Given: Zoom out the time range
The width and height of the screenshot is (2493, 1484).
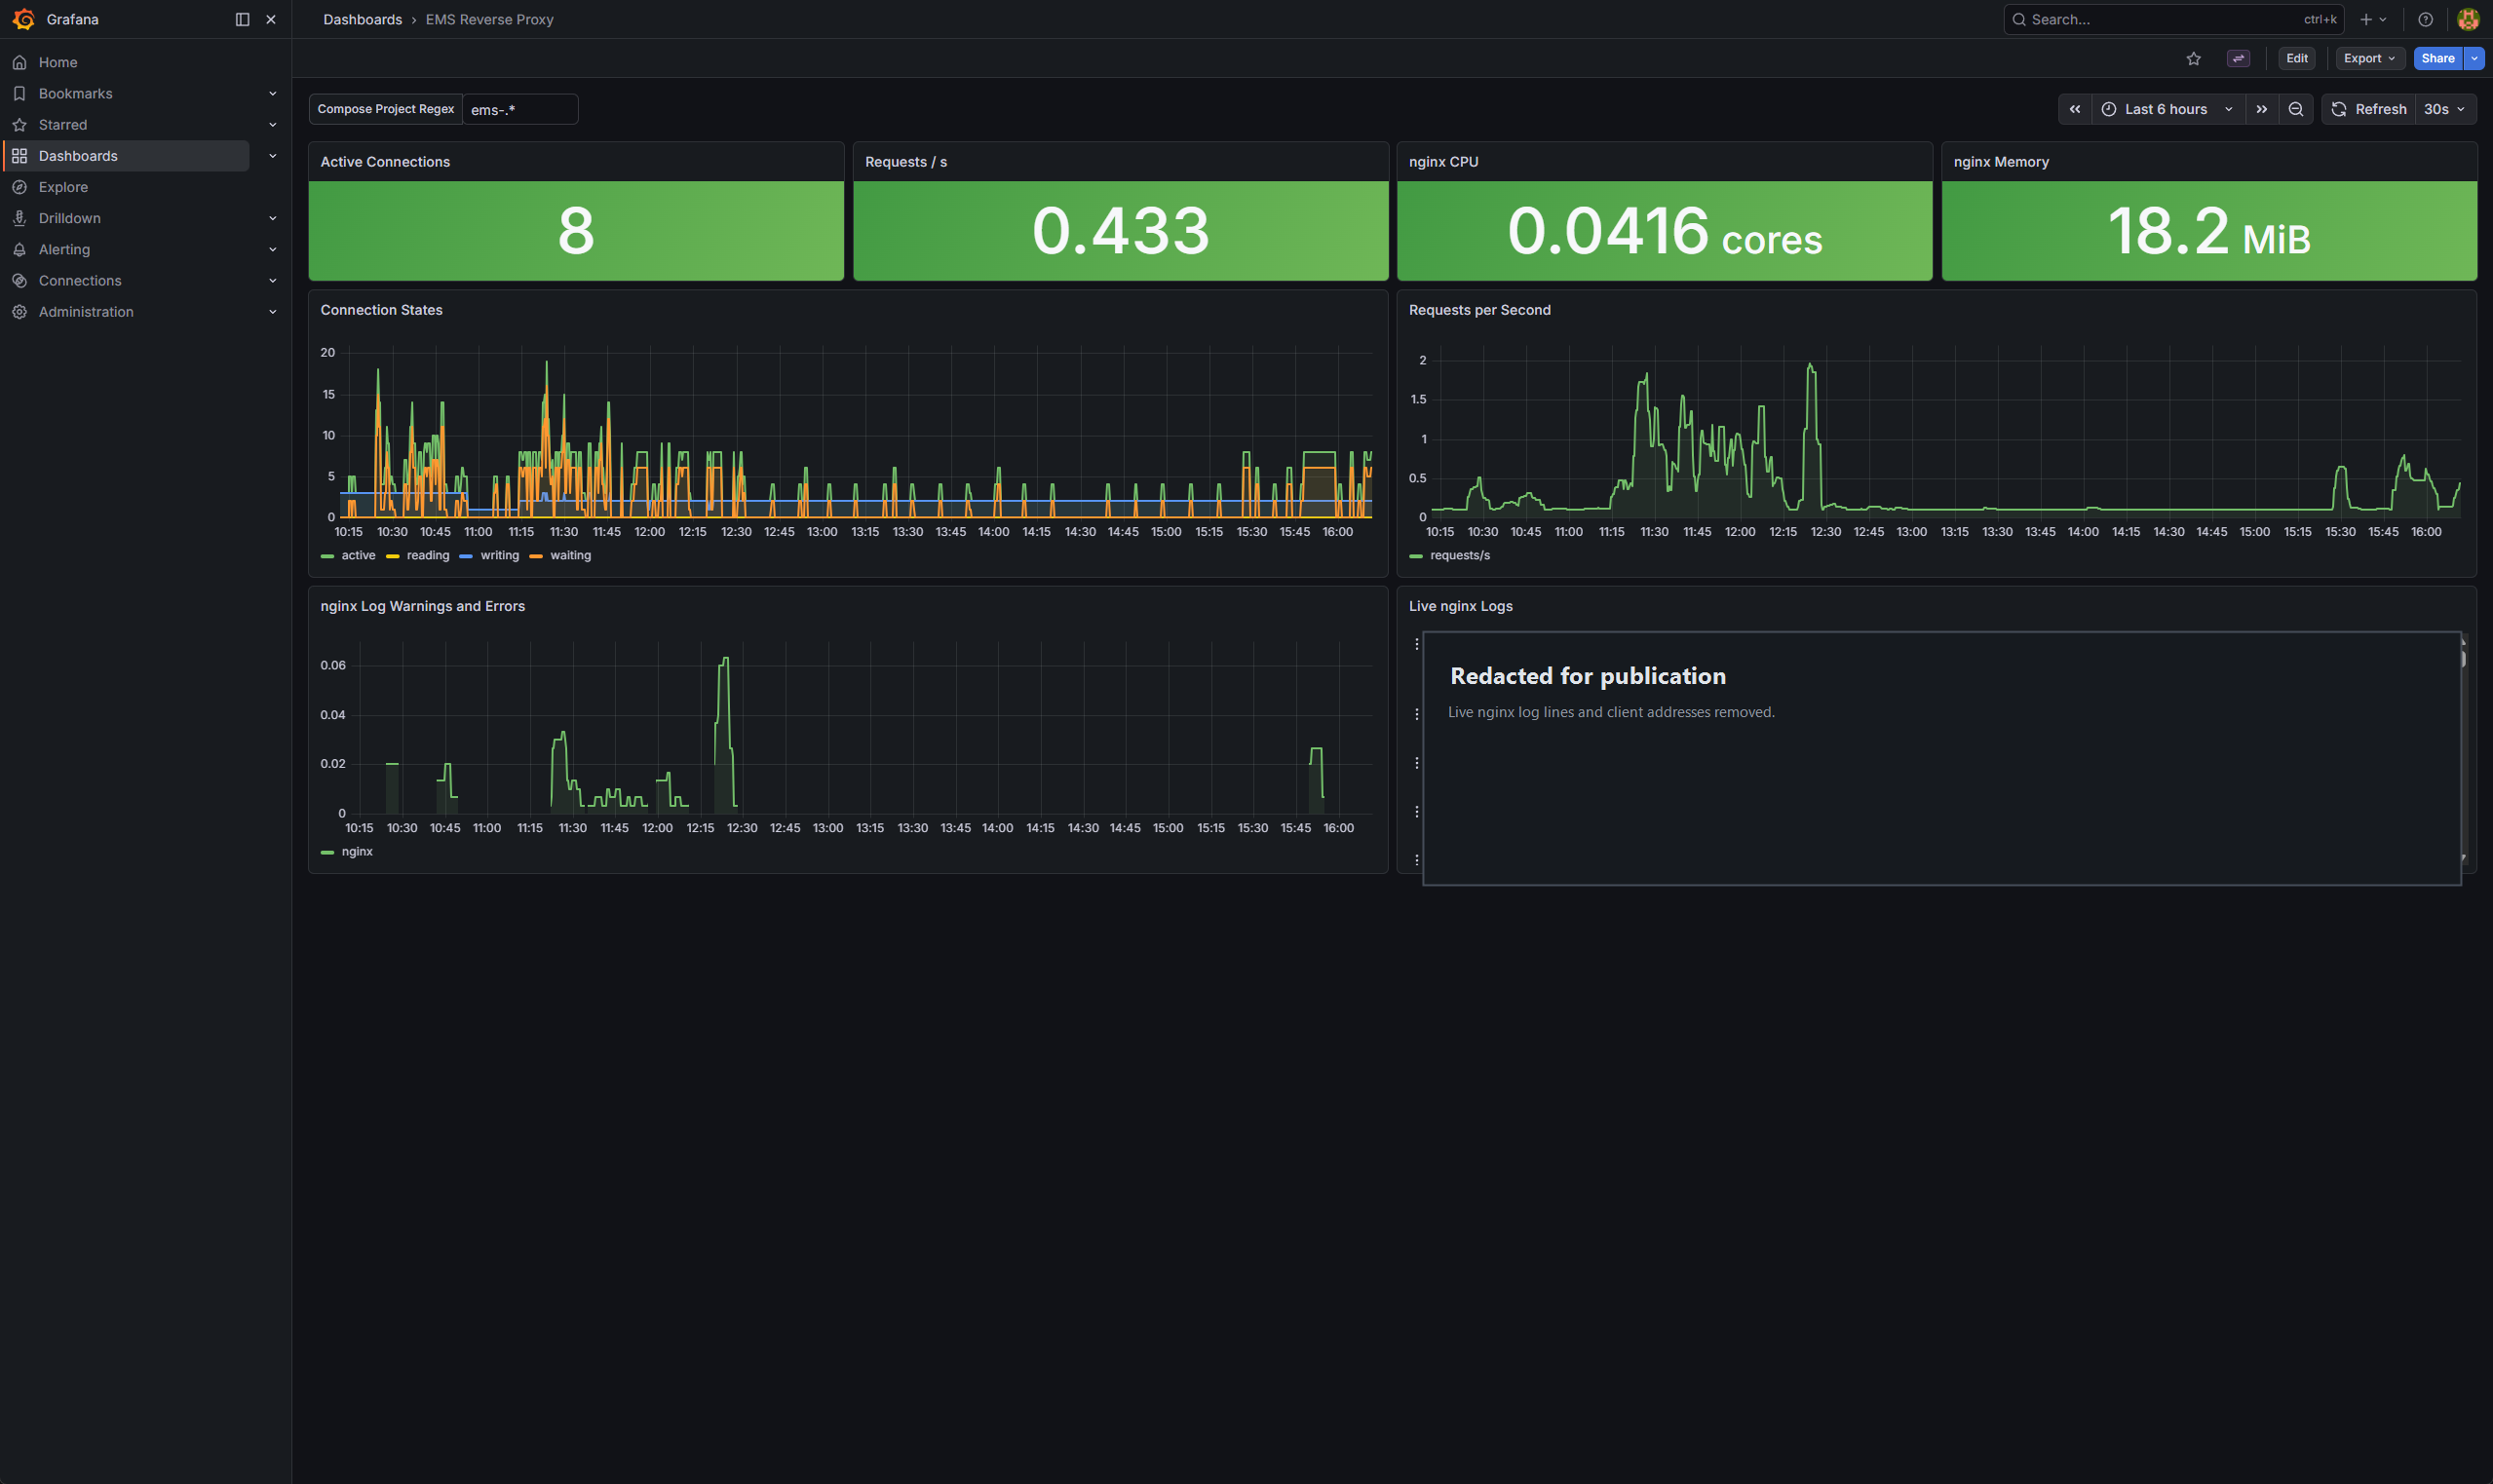Looking at the screenshot, I should pos(2295,109).
